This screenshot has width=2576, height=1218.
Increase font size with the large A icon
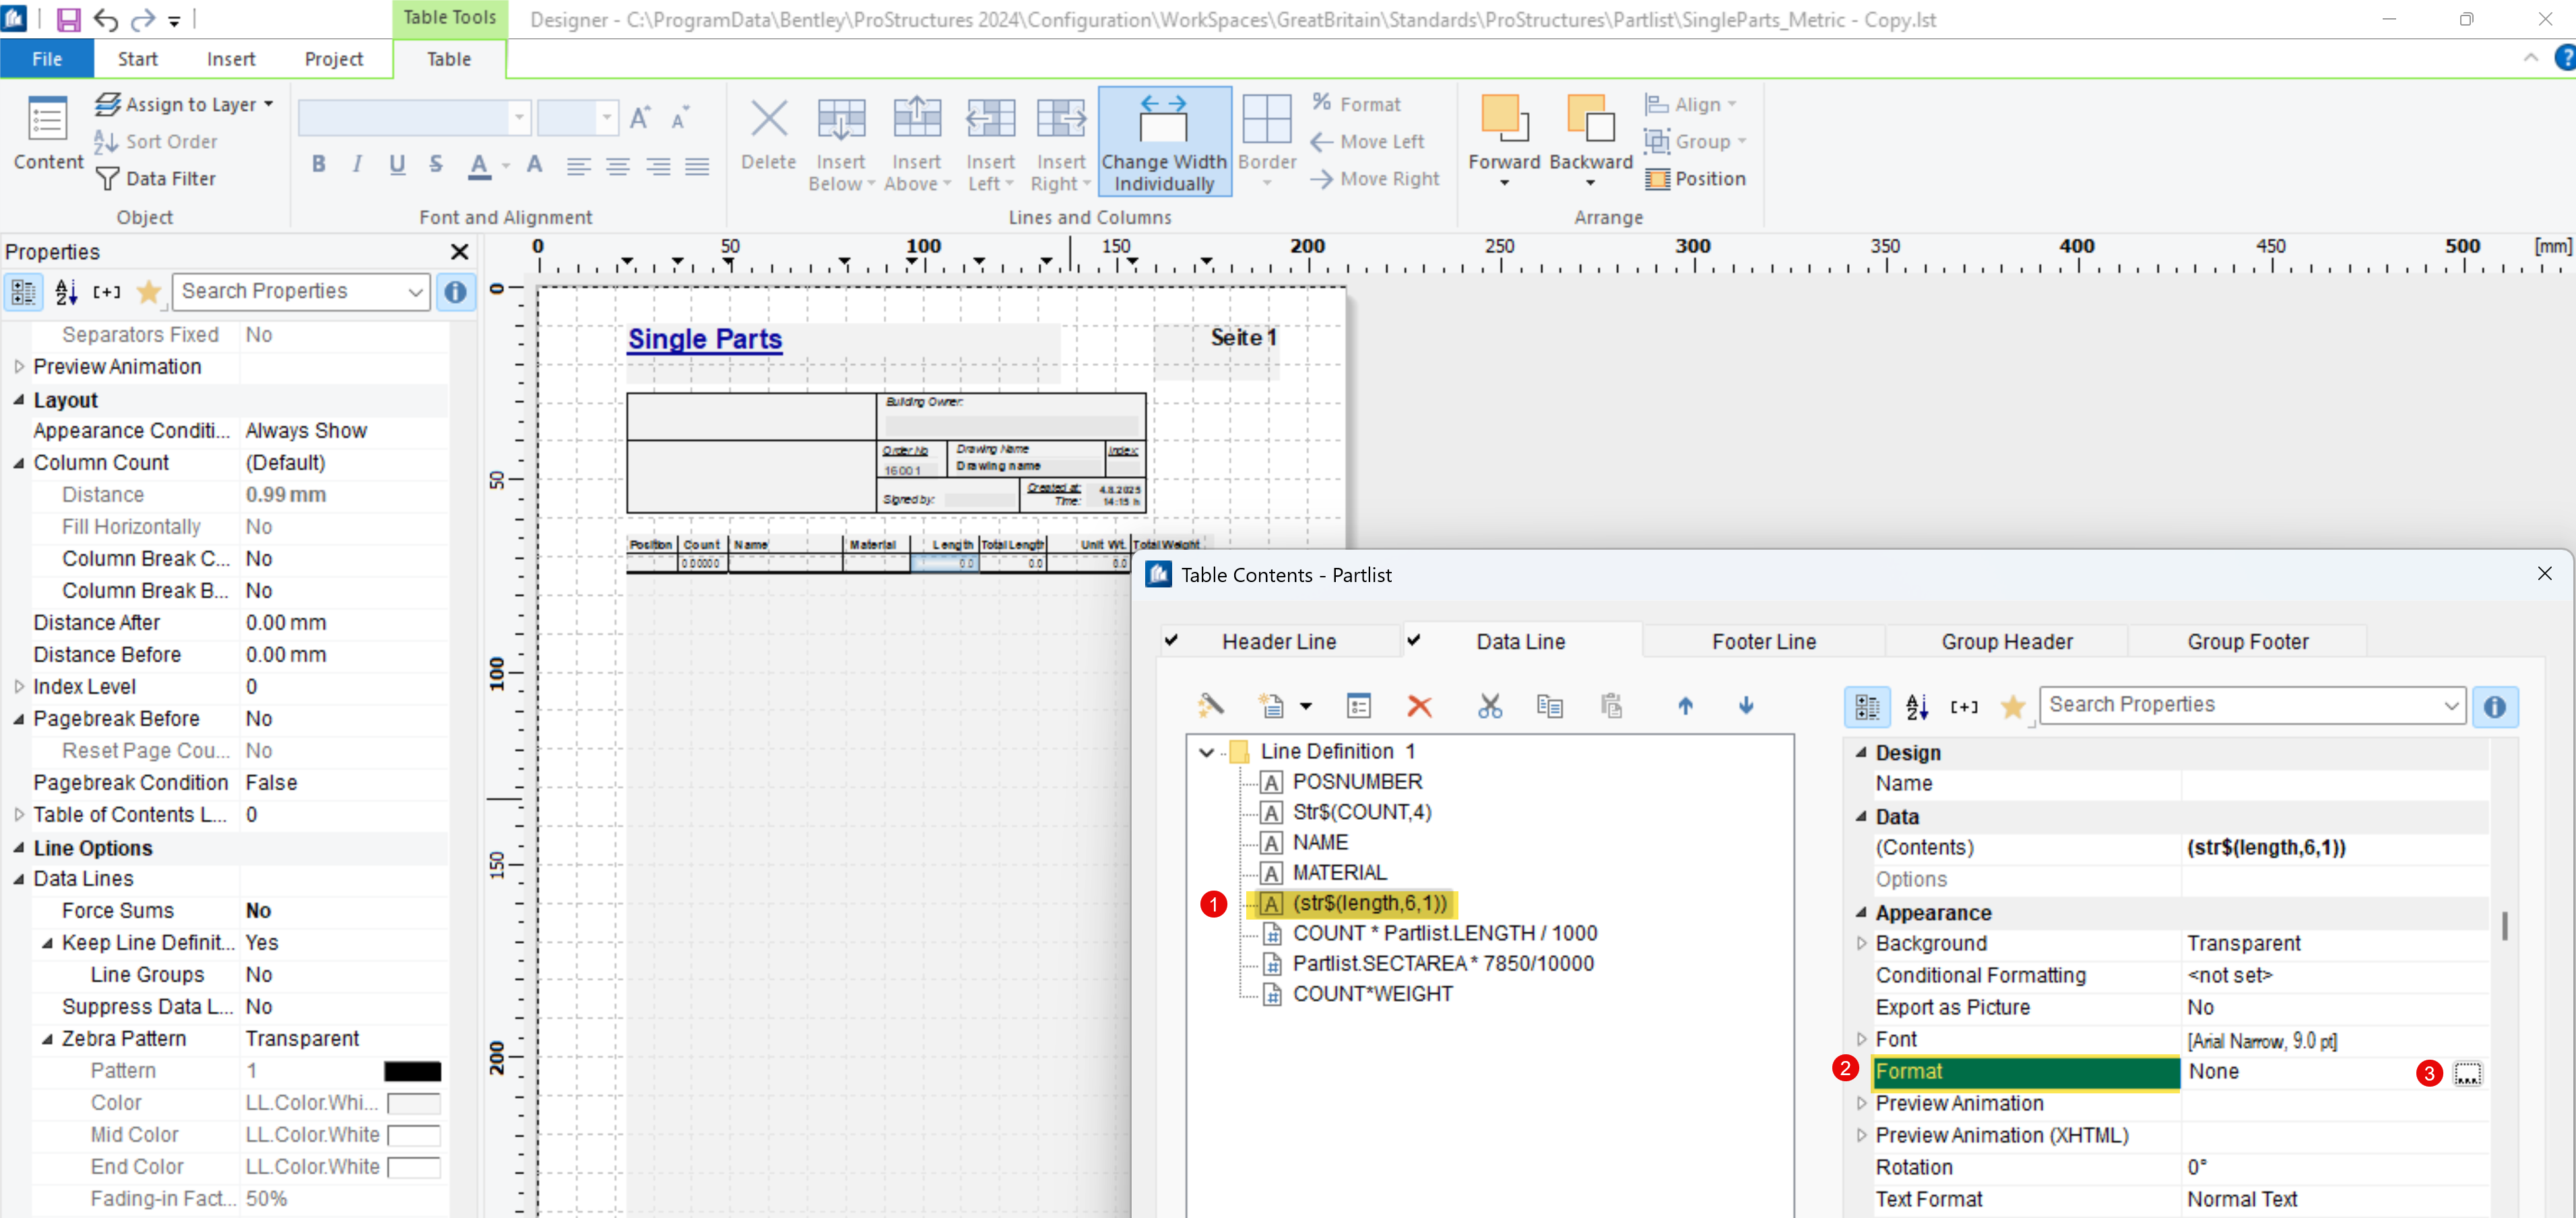pos(640,118)
